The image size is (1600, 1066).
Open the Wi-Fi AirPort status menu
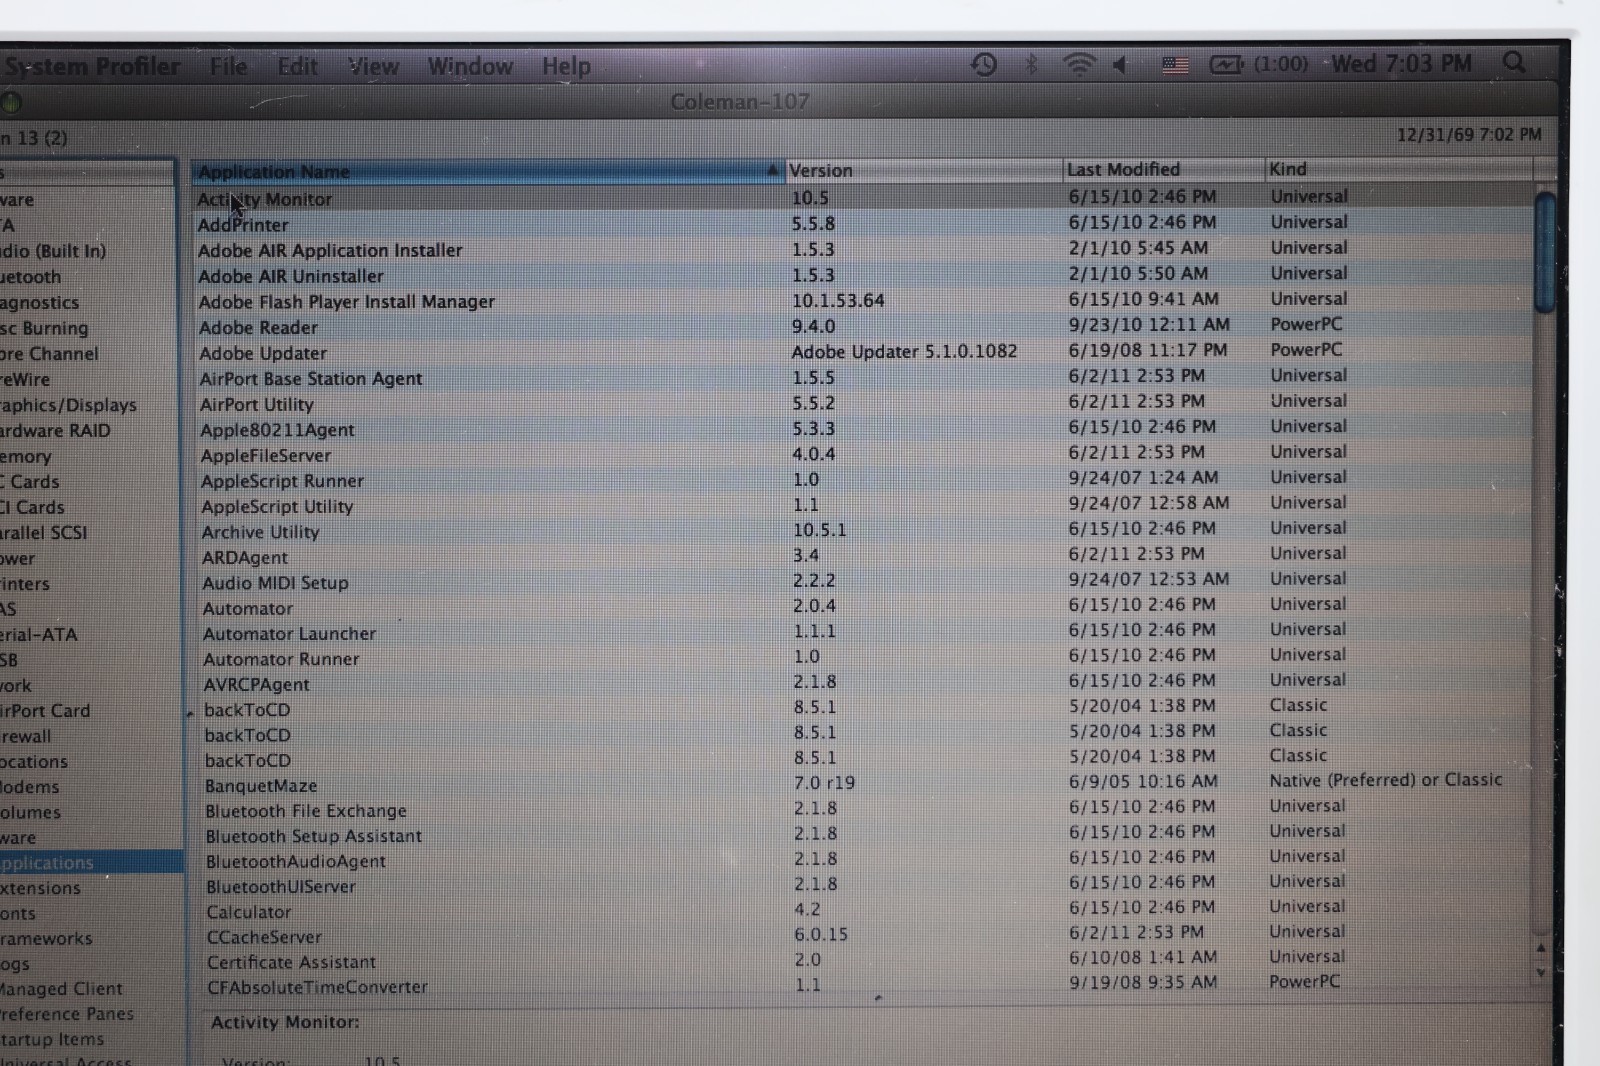pyautogui.click(x=1078, y=65)
